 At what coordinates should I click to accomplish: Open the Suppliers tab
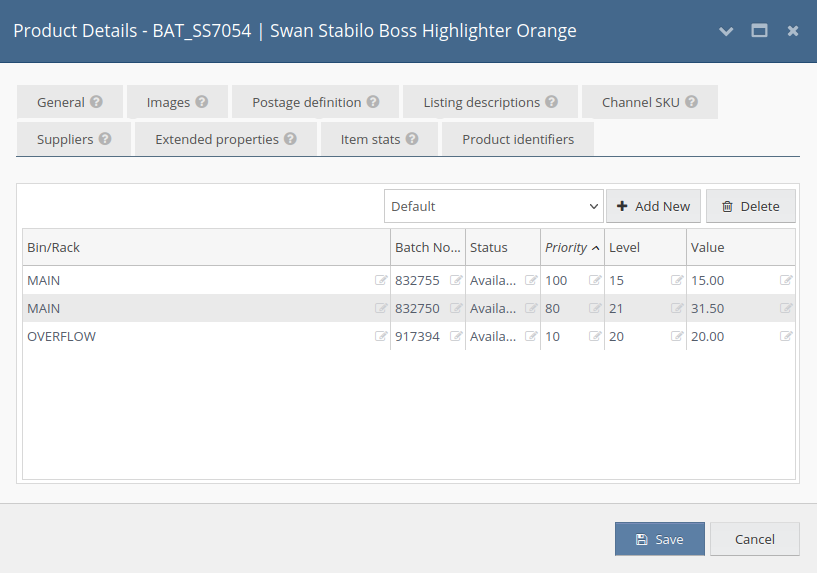pos(74,139)
